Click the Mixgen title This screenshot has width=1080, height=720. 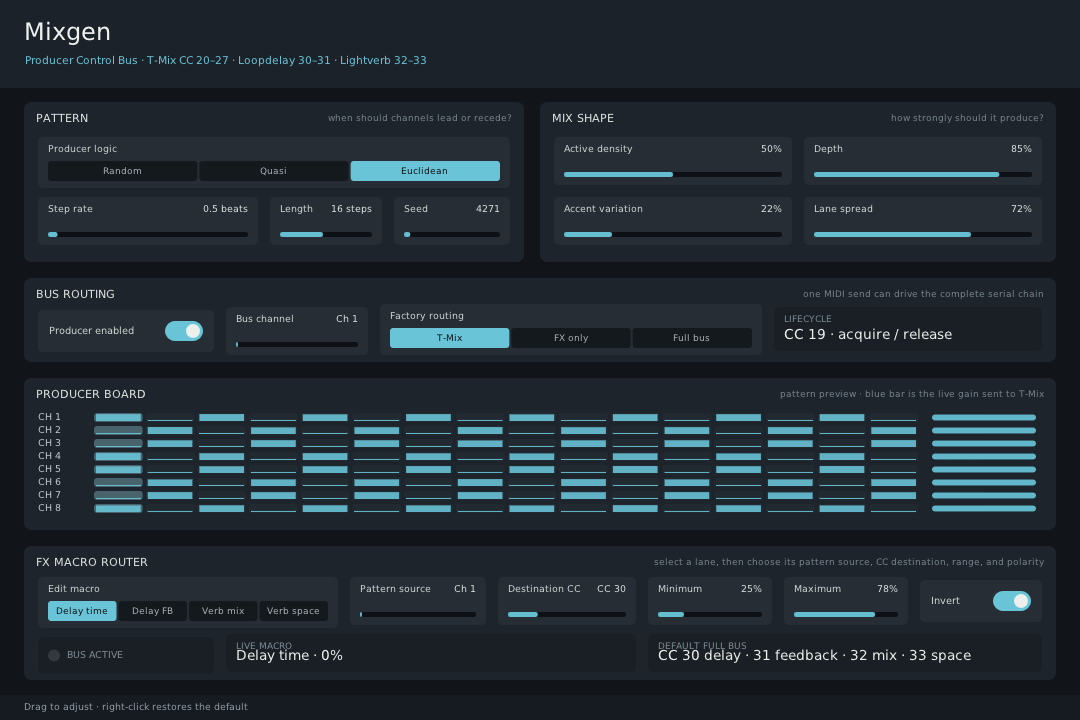[x=68, y=32]
